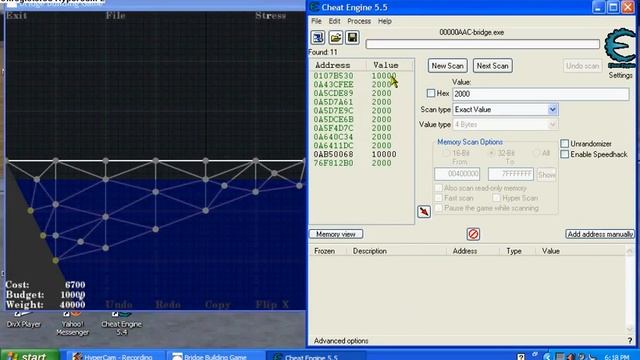The image size is (640, 360).
Task: Open the Value type dropdown
Action: [x=552, y=124]
